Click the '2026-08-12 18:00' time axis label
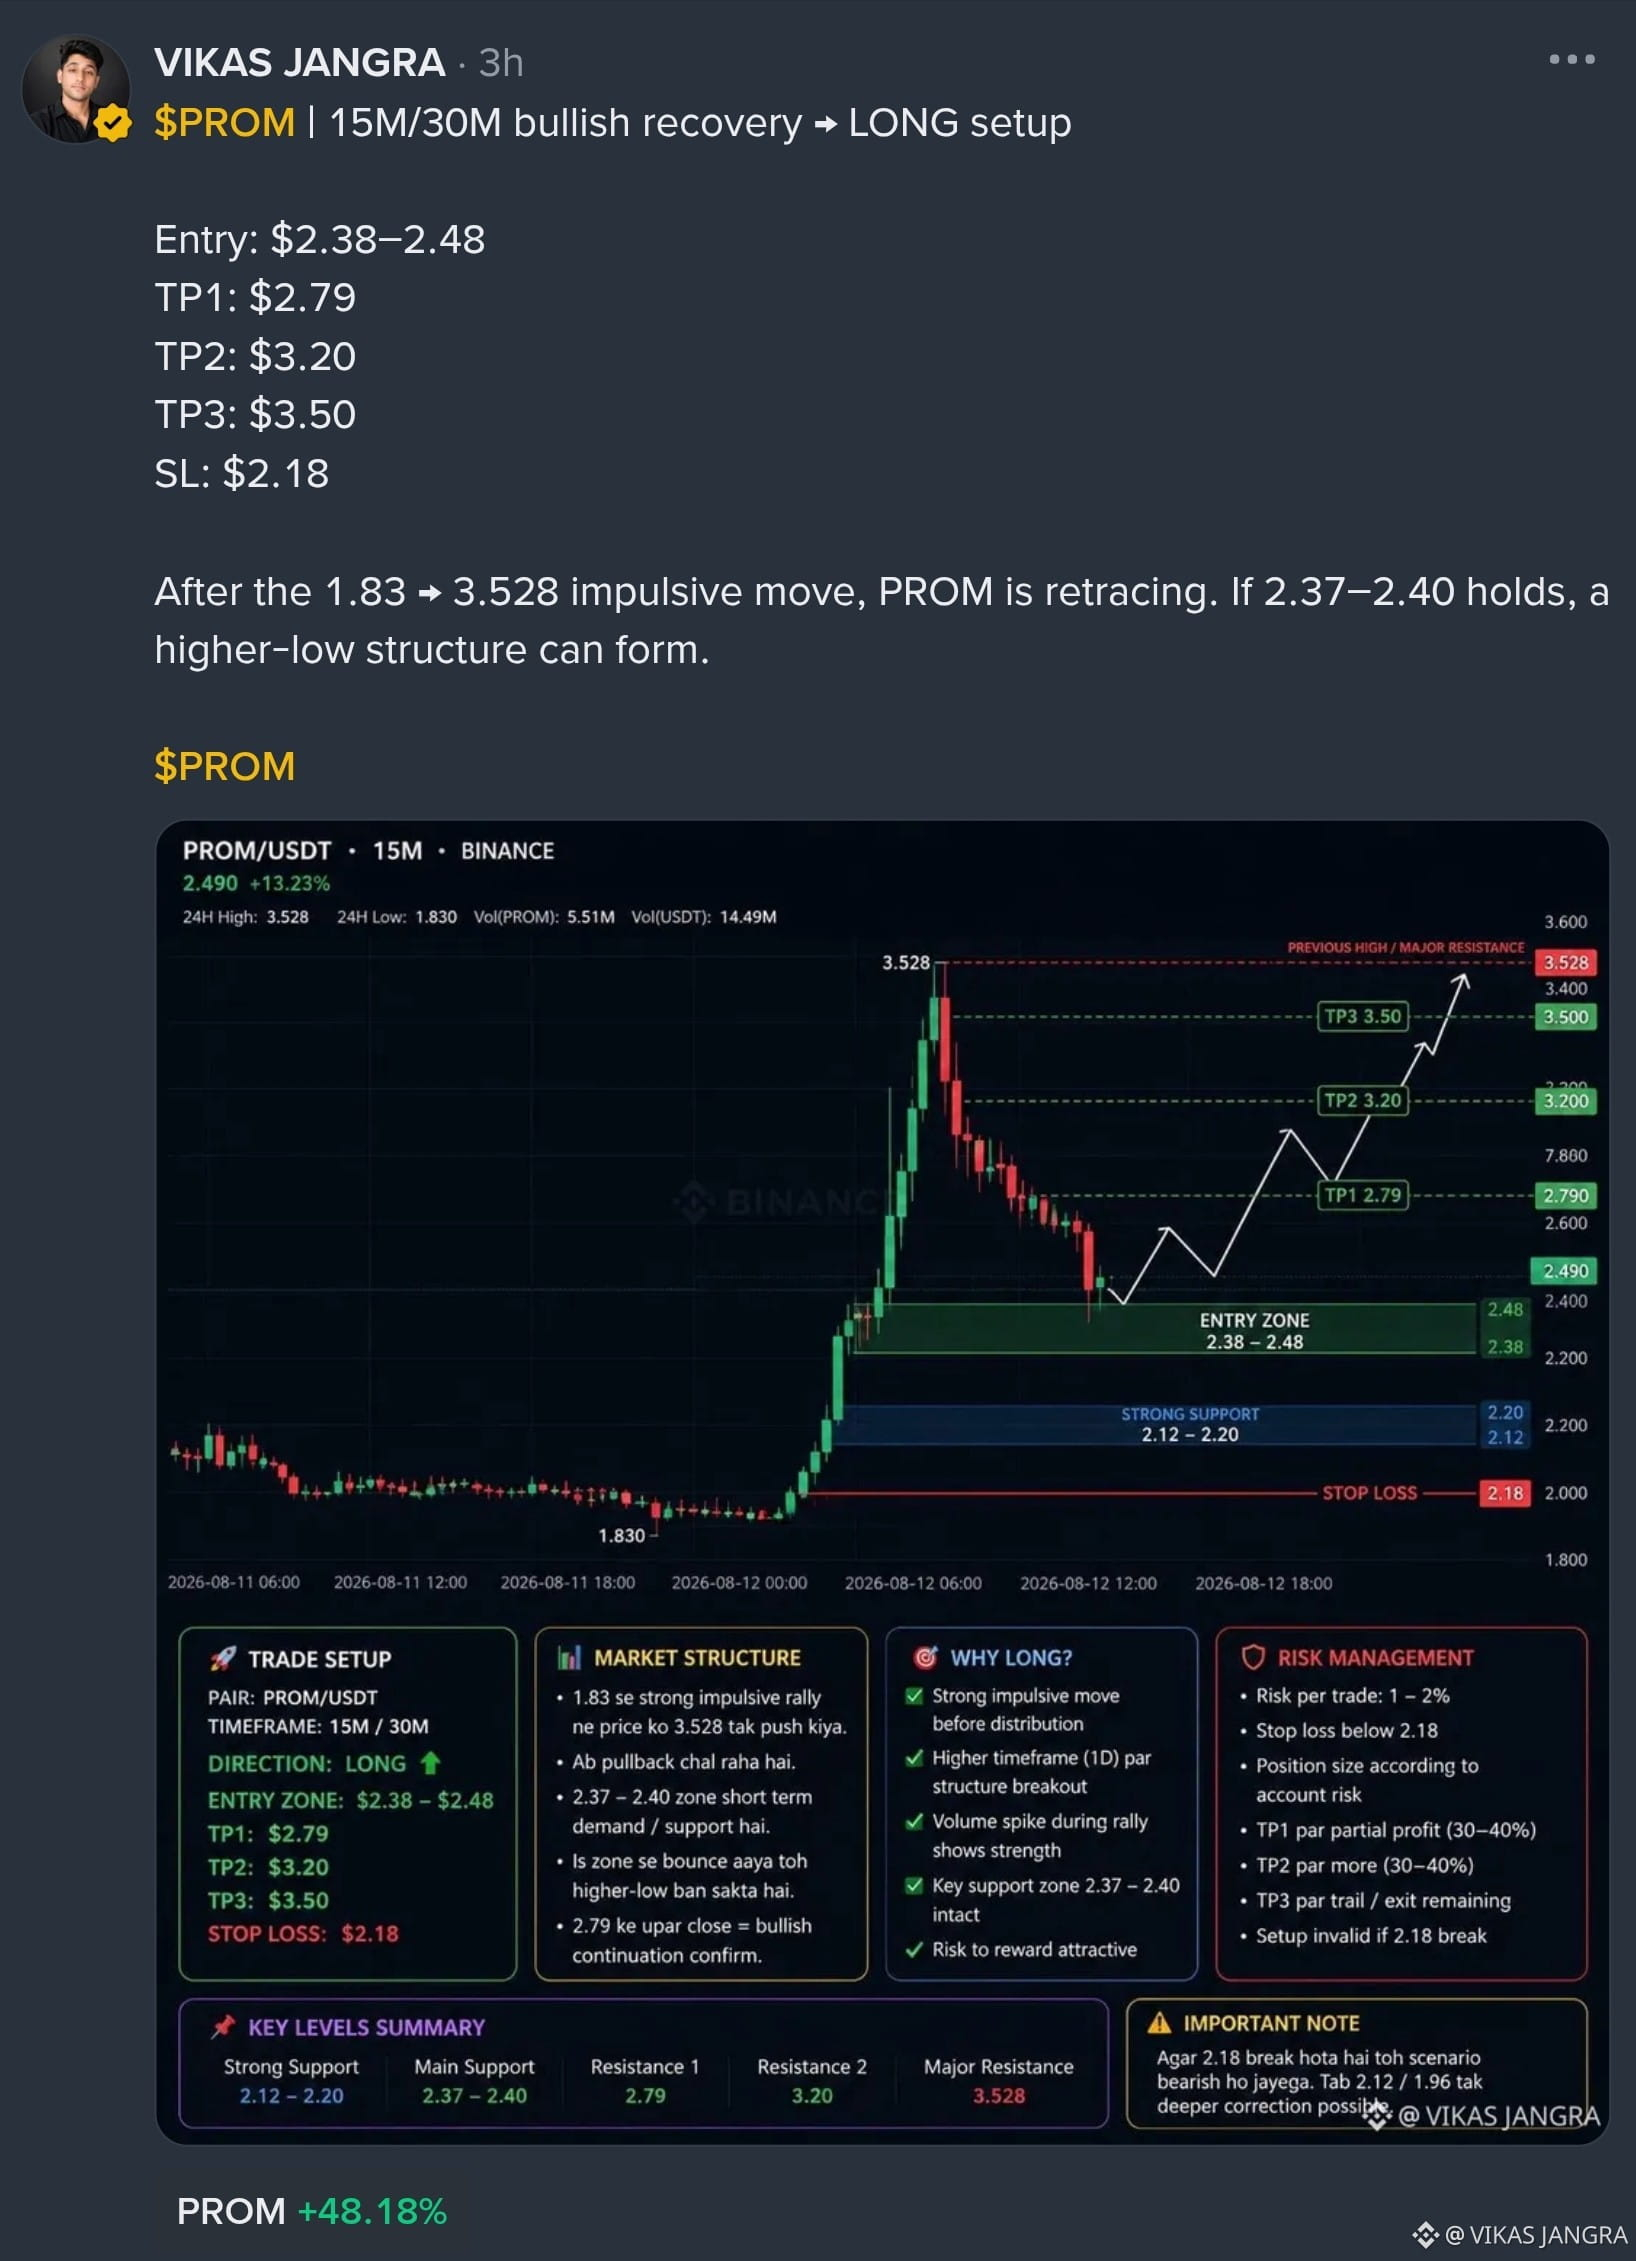The image size is (1636, 2261). (x=1264, y=1583)
